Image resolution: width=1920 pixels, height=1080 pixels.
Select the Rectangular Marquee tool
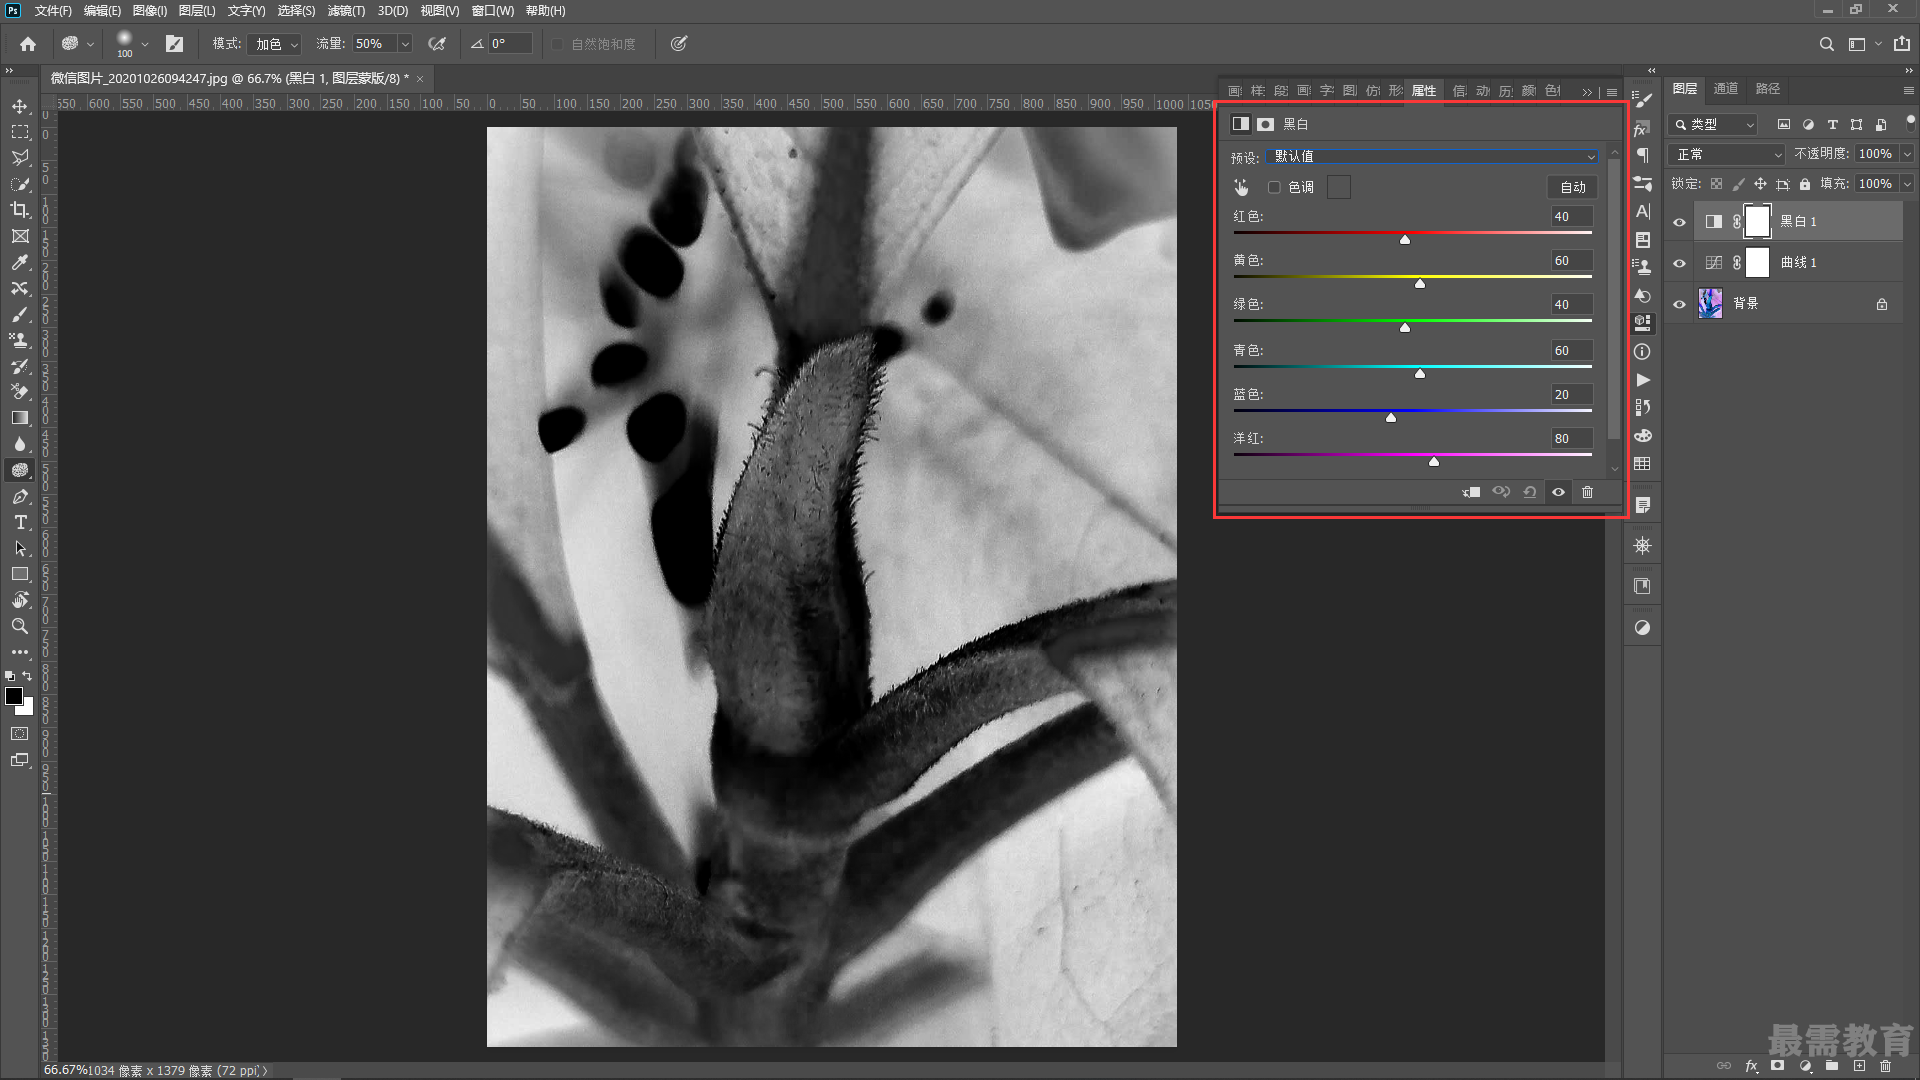[20, 132]
